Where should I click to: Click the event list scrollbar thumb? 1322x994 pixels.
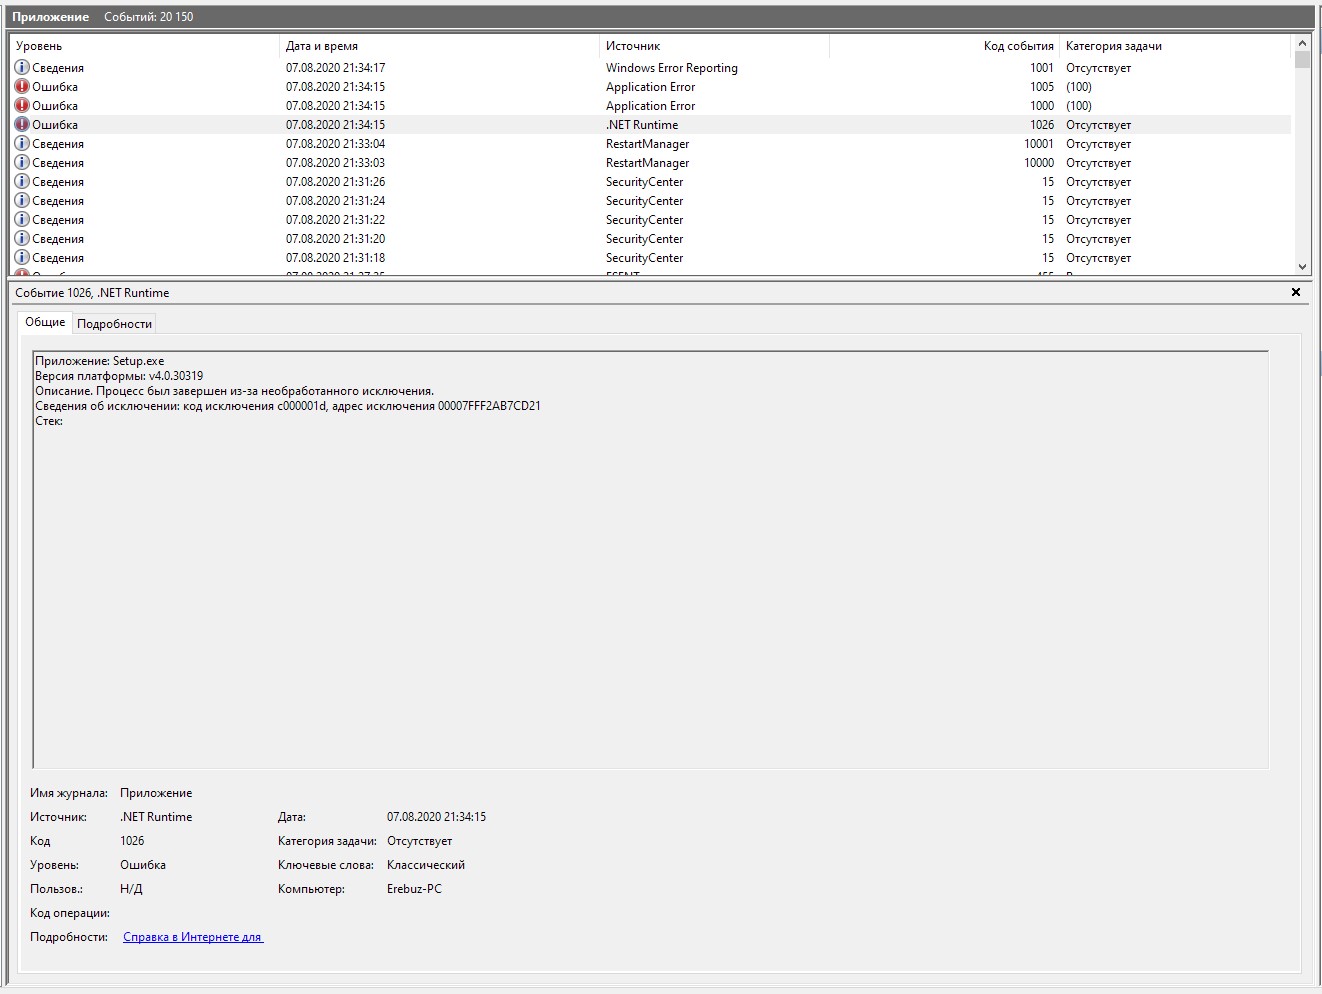click(x=1302, y=60)
